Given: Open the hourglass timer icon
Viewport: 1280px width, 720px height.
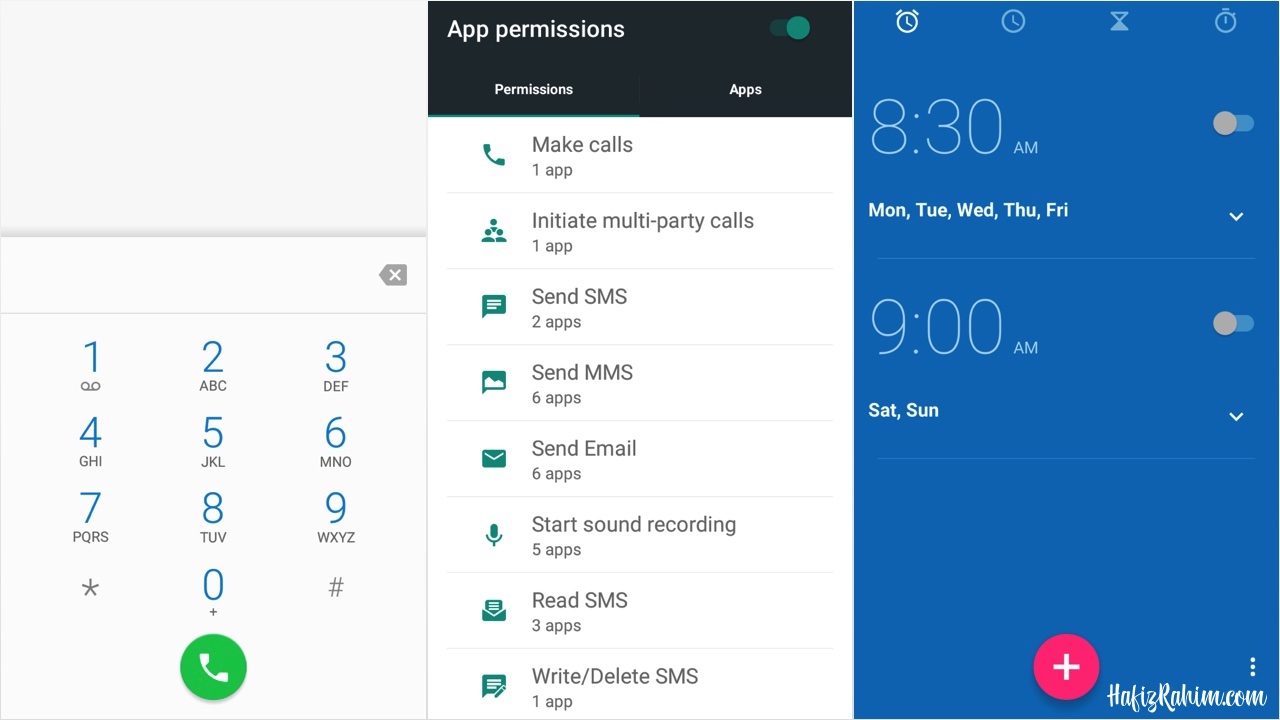Looking at the screenshot, I should click(1119, 21).
